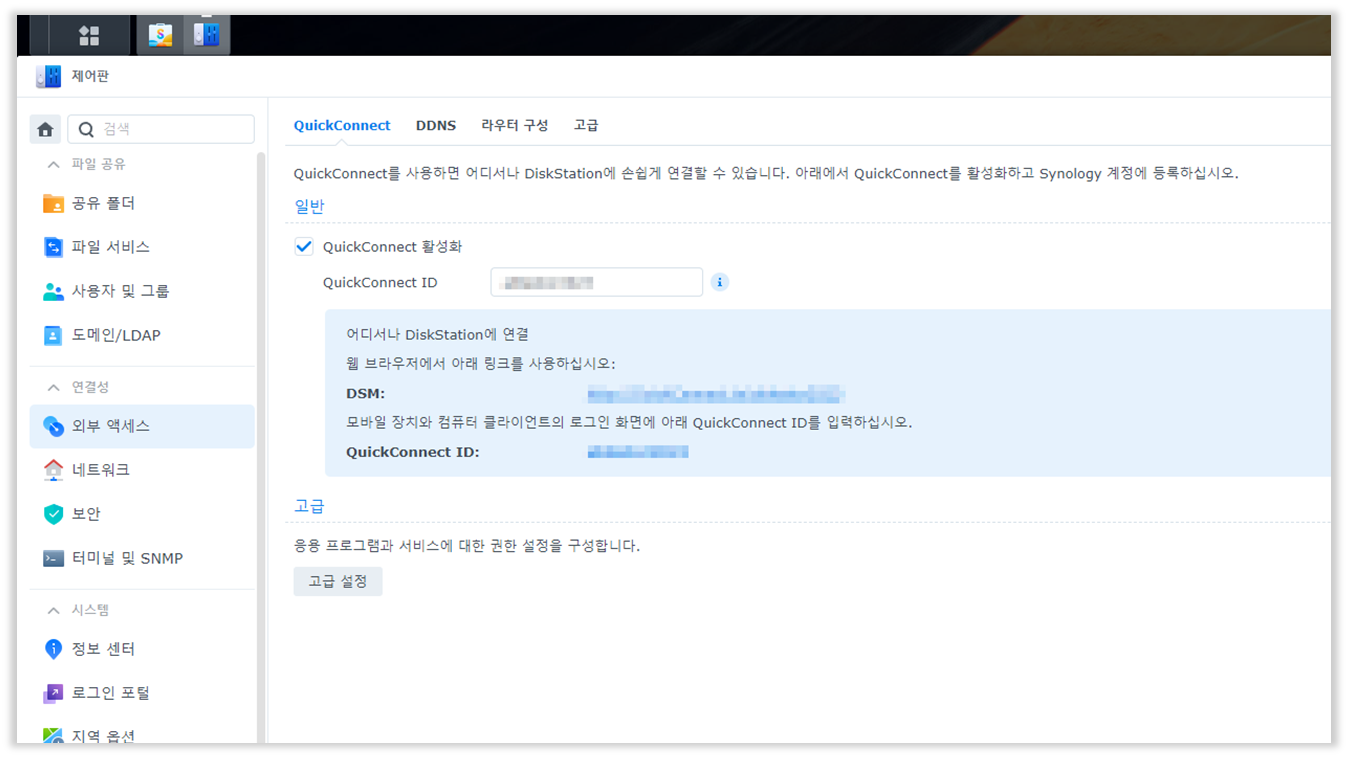Open 네트워크 settings
The width and height of the screenshot is (1348, 758).
coord(142,470)
